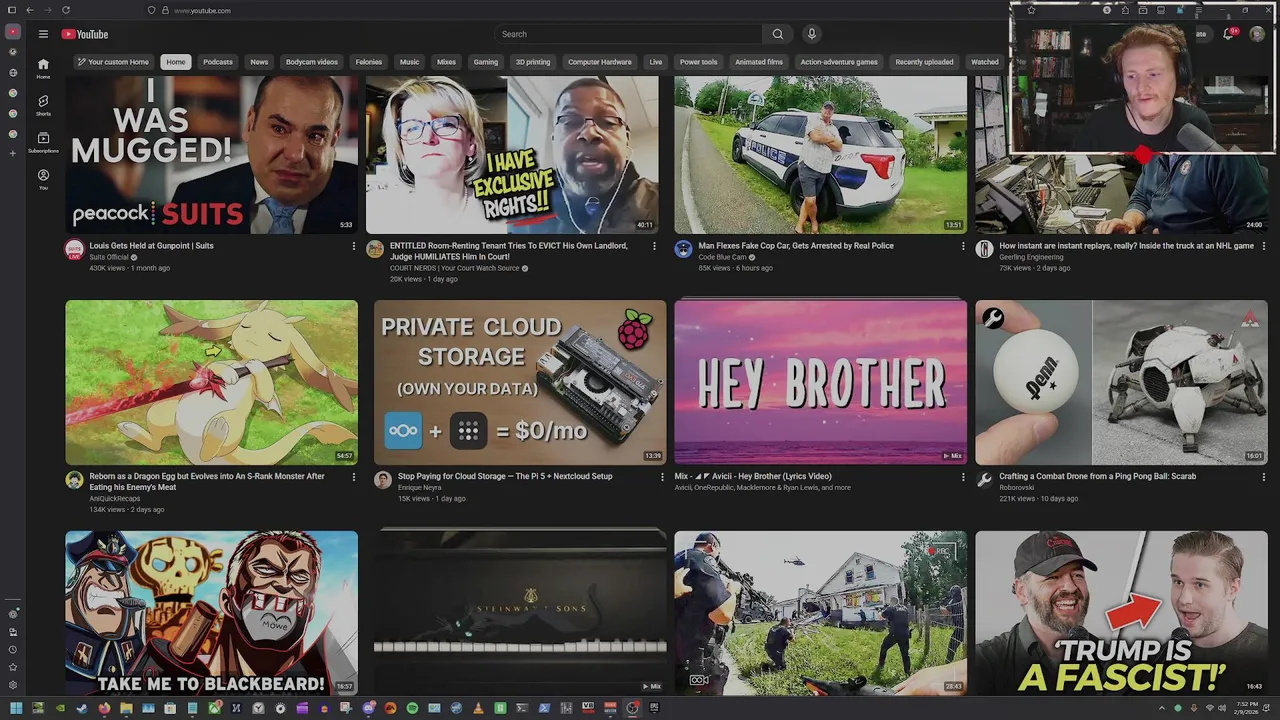
Task: Open Discord from the taskbar
Action: (368, 708)
